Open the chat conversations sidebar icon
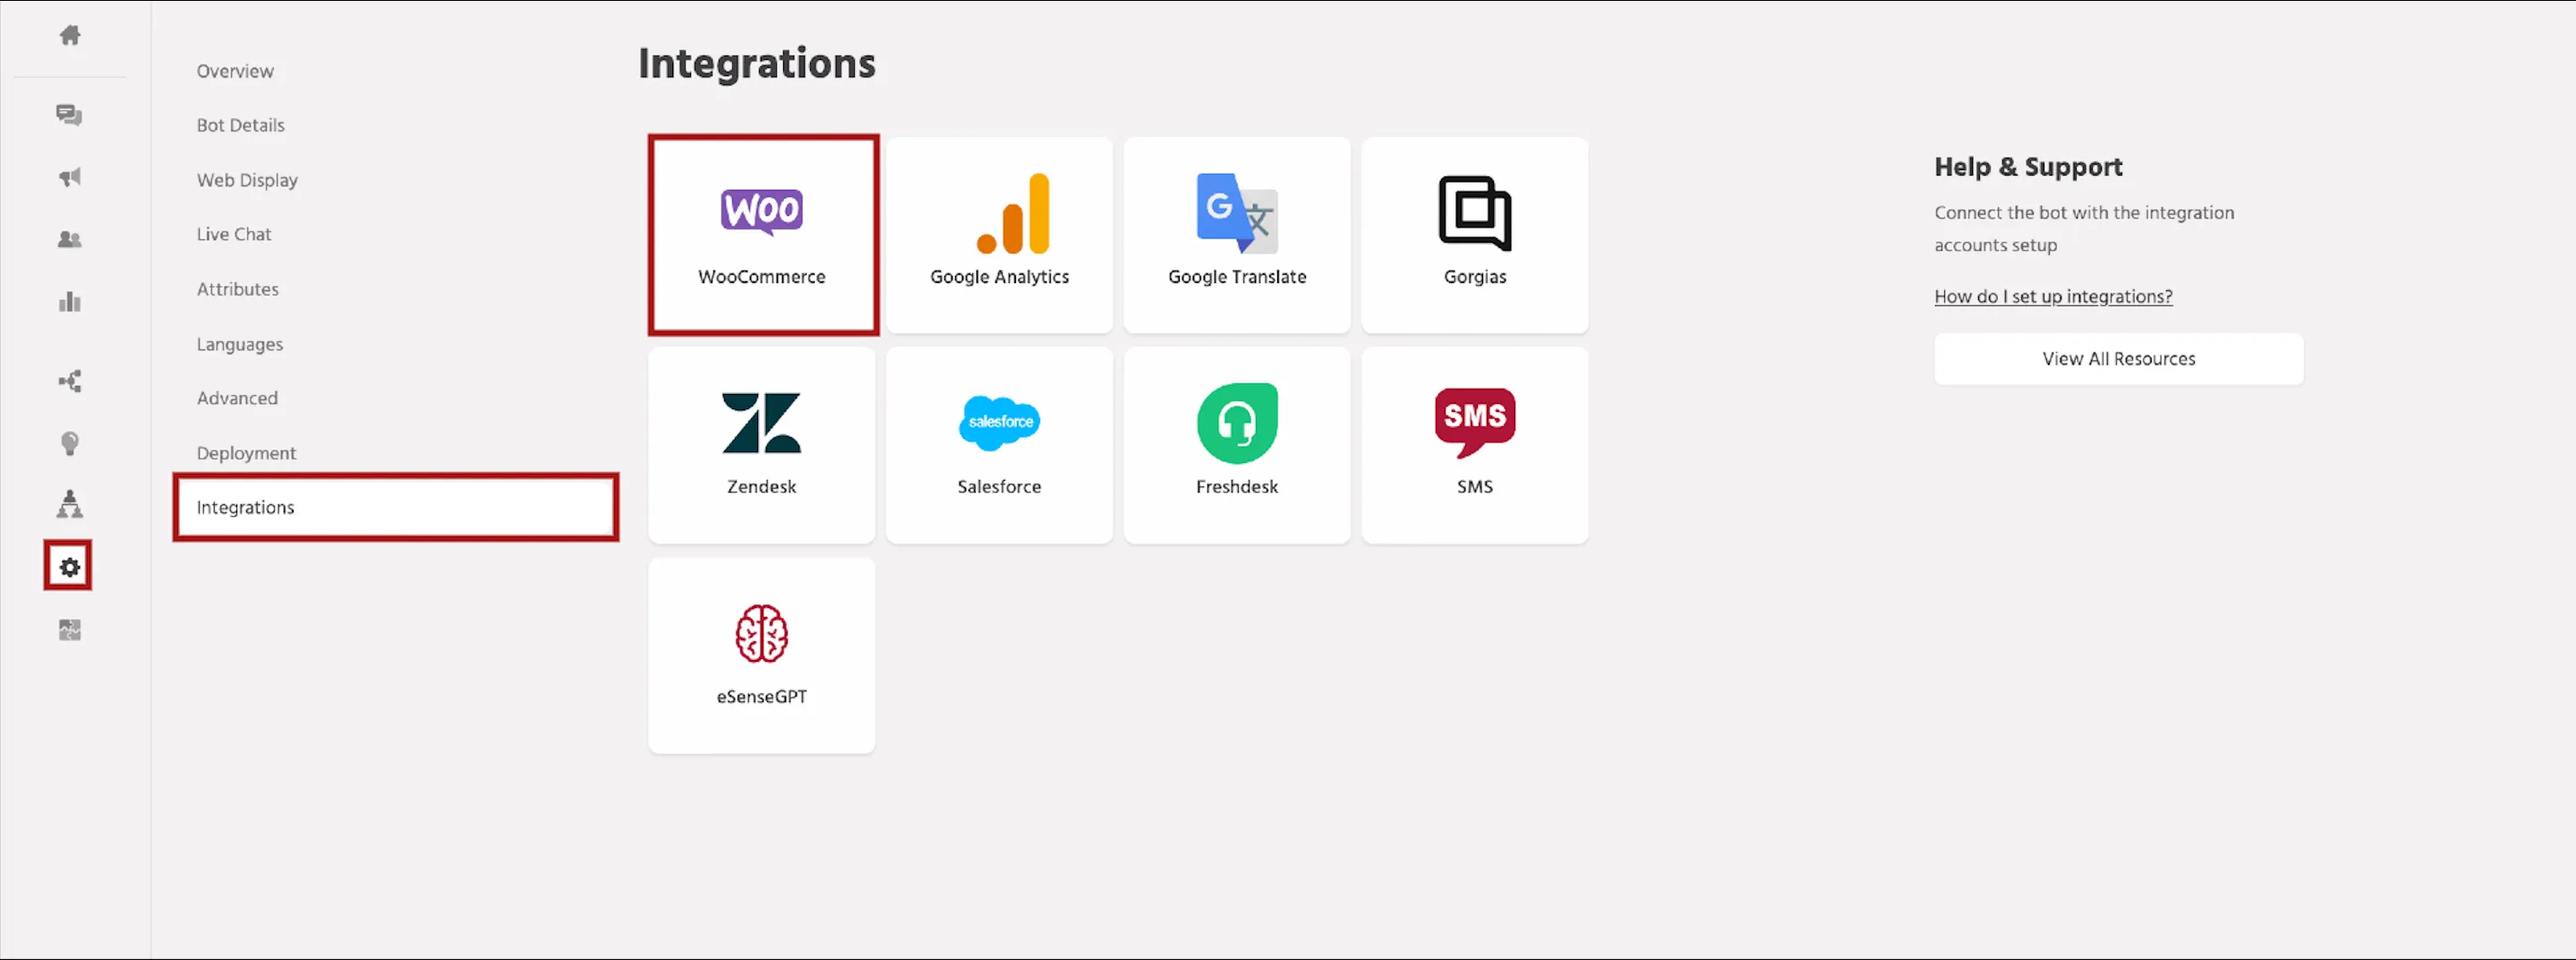The image size is (2576, 960). [x=69, y=115]
